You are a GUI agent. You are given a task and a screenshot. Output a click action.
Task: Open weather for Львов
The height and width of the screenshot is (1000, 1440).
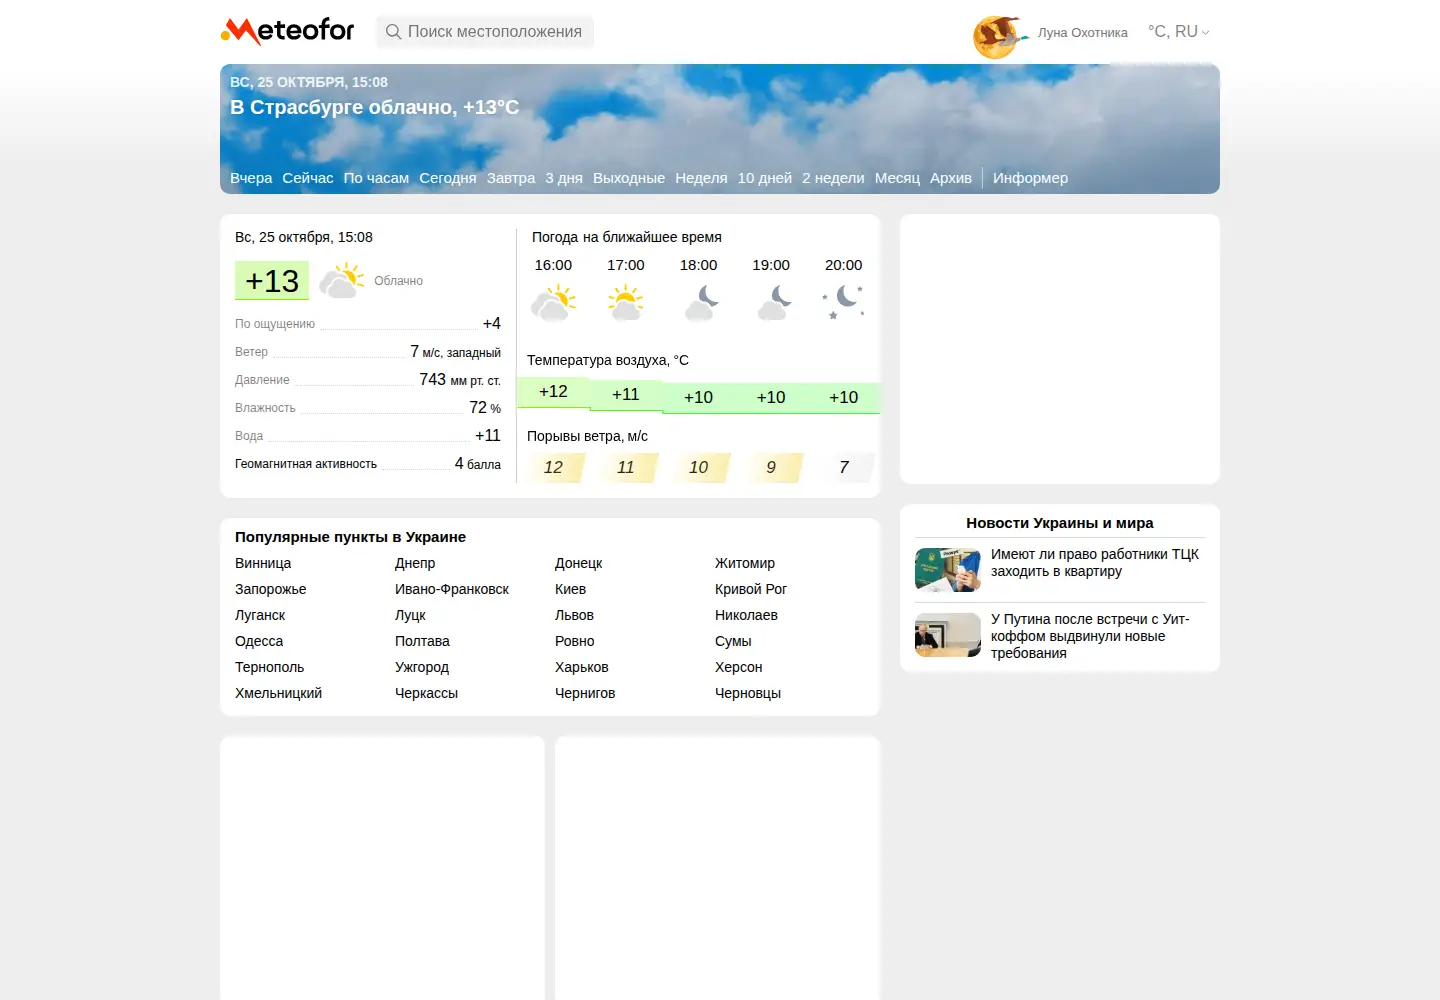tap(574, 615)
